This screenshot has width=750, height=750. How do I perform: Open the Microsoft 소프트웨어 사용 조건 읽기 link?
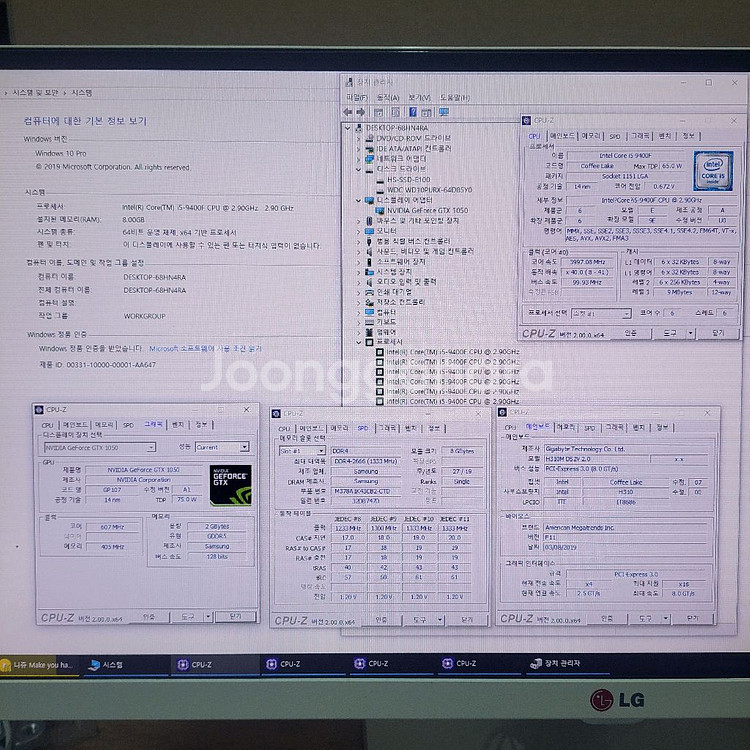click(205, 349)
